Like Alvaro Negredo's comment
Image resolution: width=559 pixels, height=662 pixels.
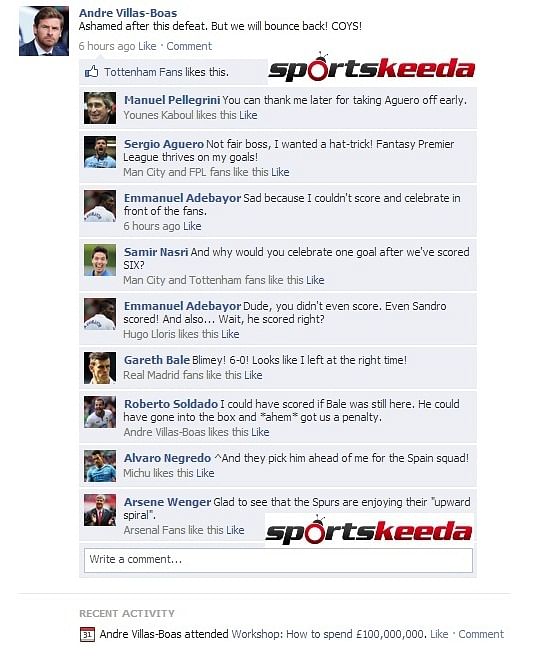[x=205, y=473]
